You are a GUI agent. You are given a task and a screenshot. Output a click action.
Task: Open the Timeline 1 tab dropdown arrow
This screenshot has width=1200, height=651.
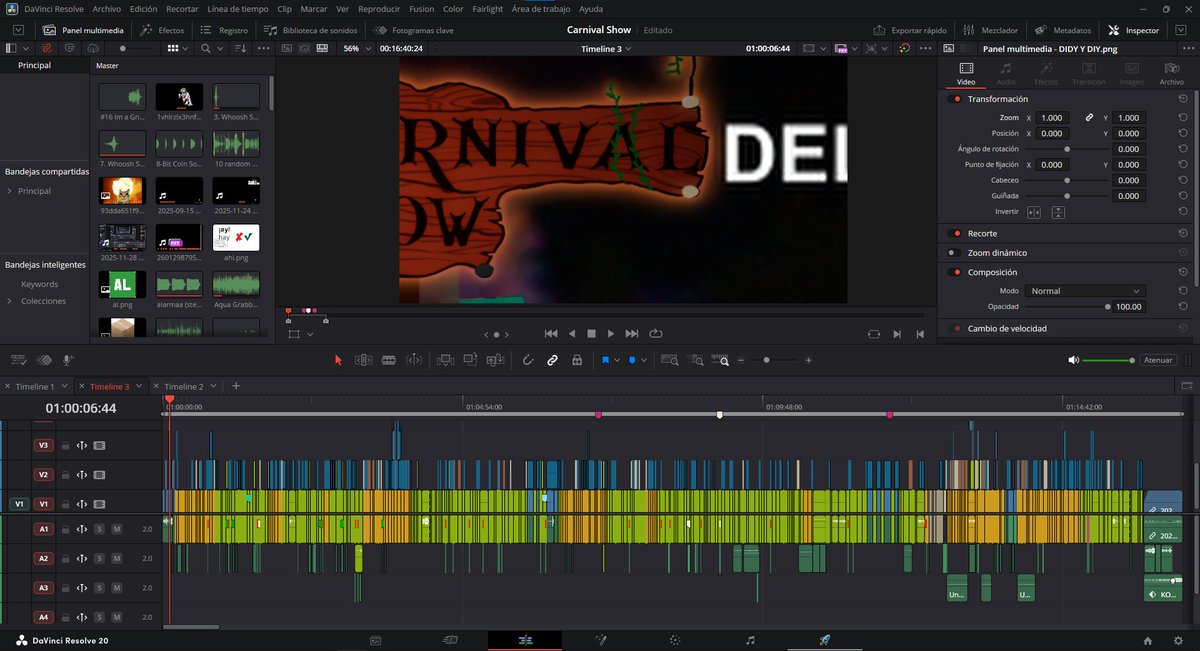coord(64,386)
